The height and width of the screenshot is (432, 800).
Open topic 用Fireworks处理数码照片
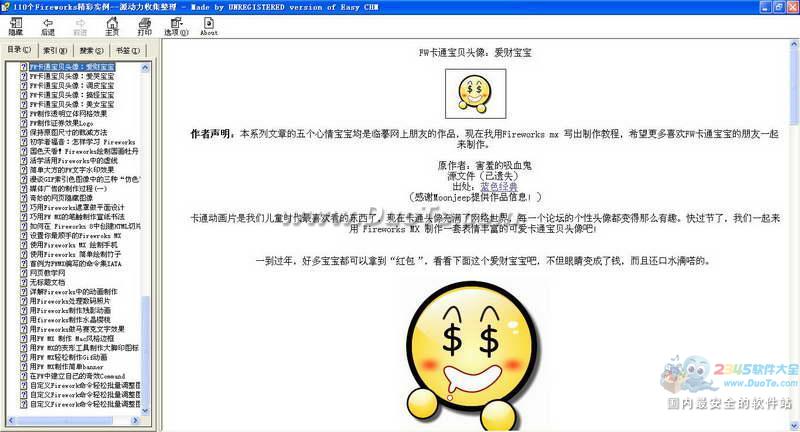[70, 300]
